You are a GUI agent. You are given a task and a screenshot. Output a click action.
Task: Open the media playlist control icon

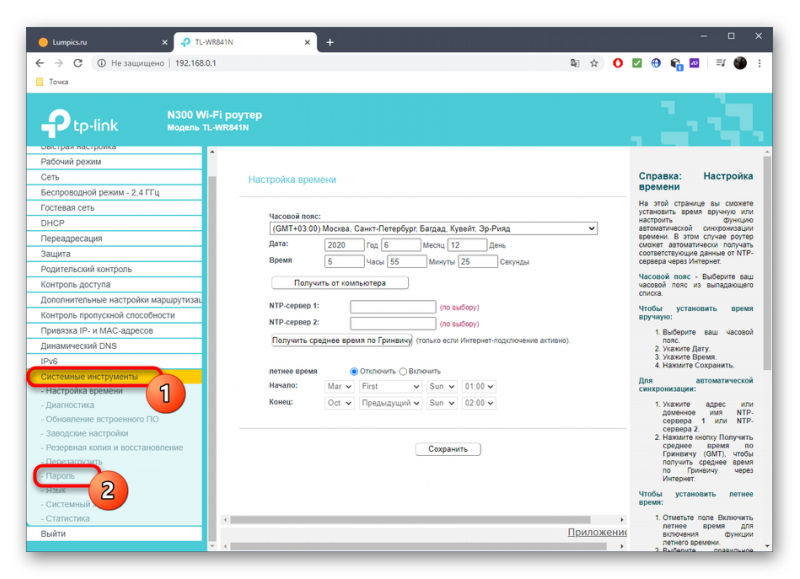tap(720, 63)
